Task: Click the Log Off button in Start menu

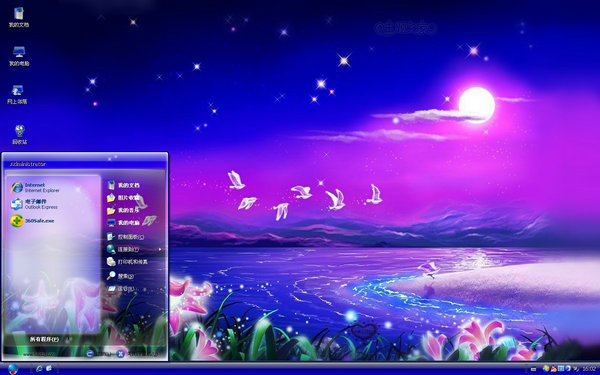Action: click(x=100, y=354)
